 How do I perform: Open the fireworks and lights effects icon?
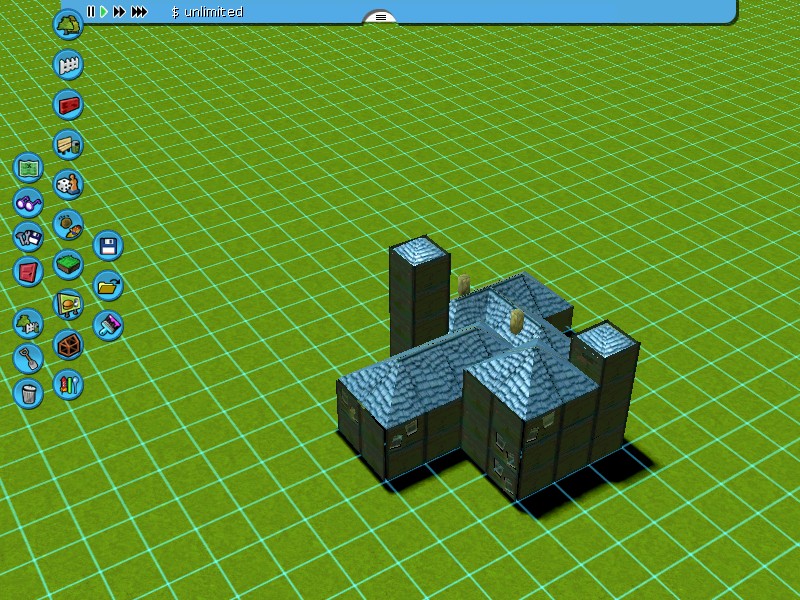[x=68, y=384]
